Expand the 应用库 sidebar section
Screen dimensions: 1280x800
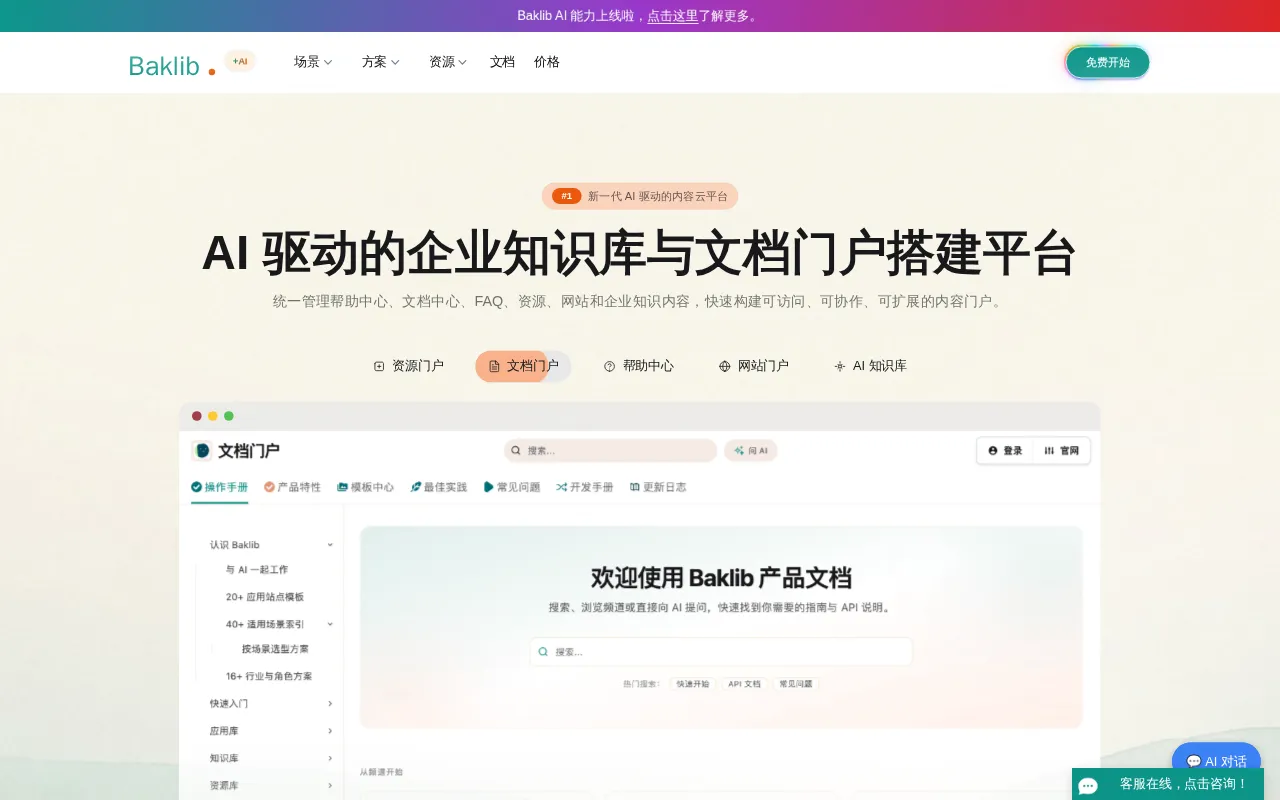click(330, 731)
